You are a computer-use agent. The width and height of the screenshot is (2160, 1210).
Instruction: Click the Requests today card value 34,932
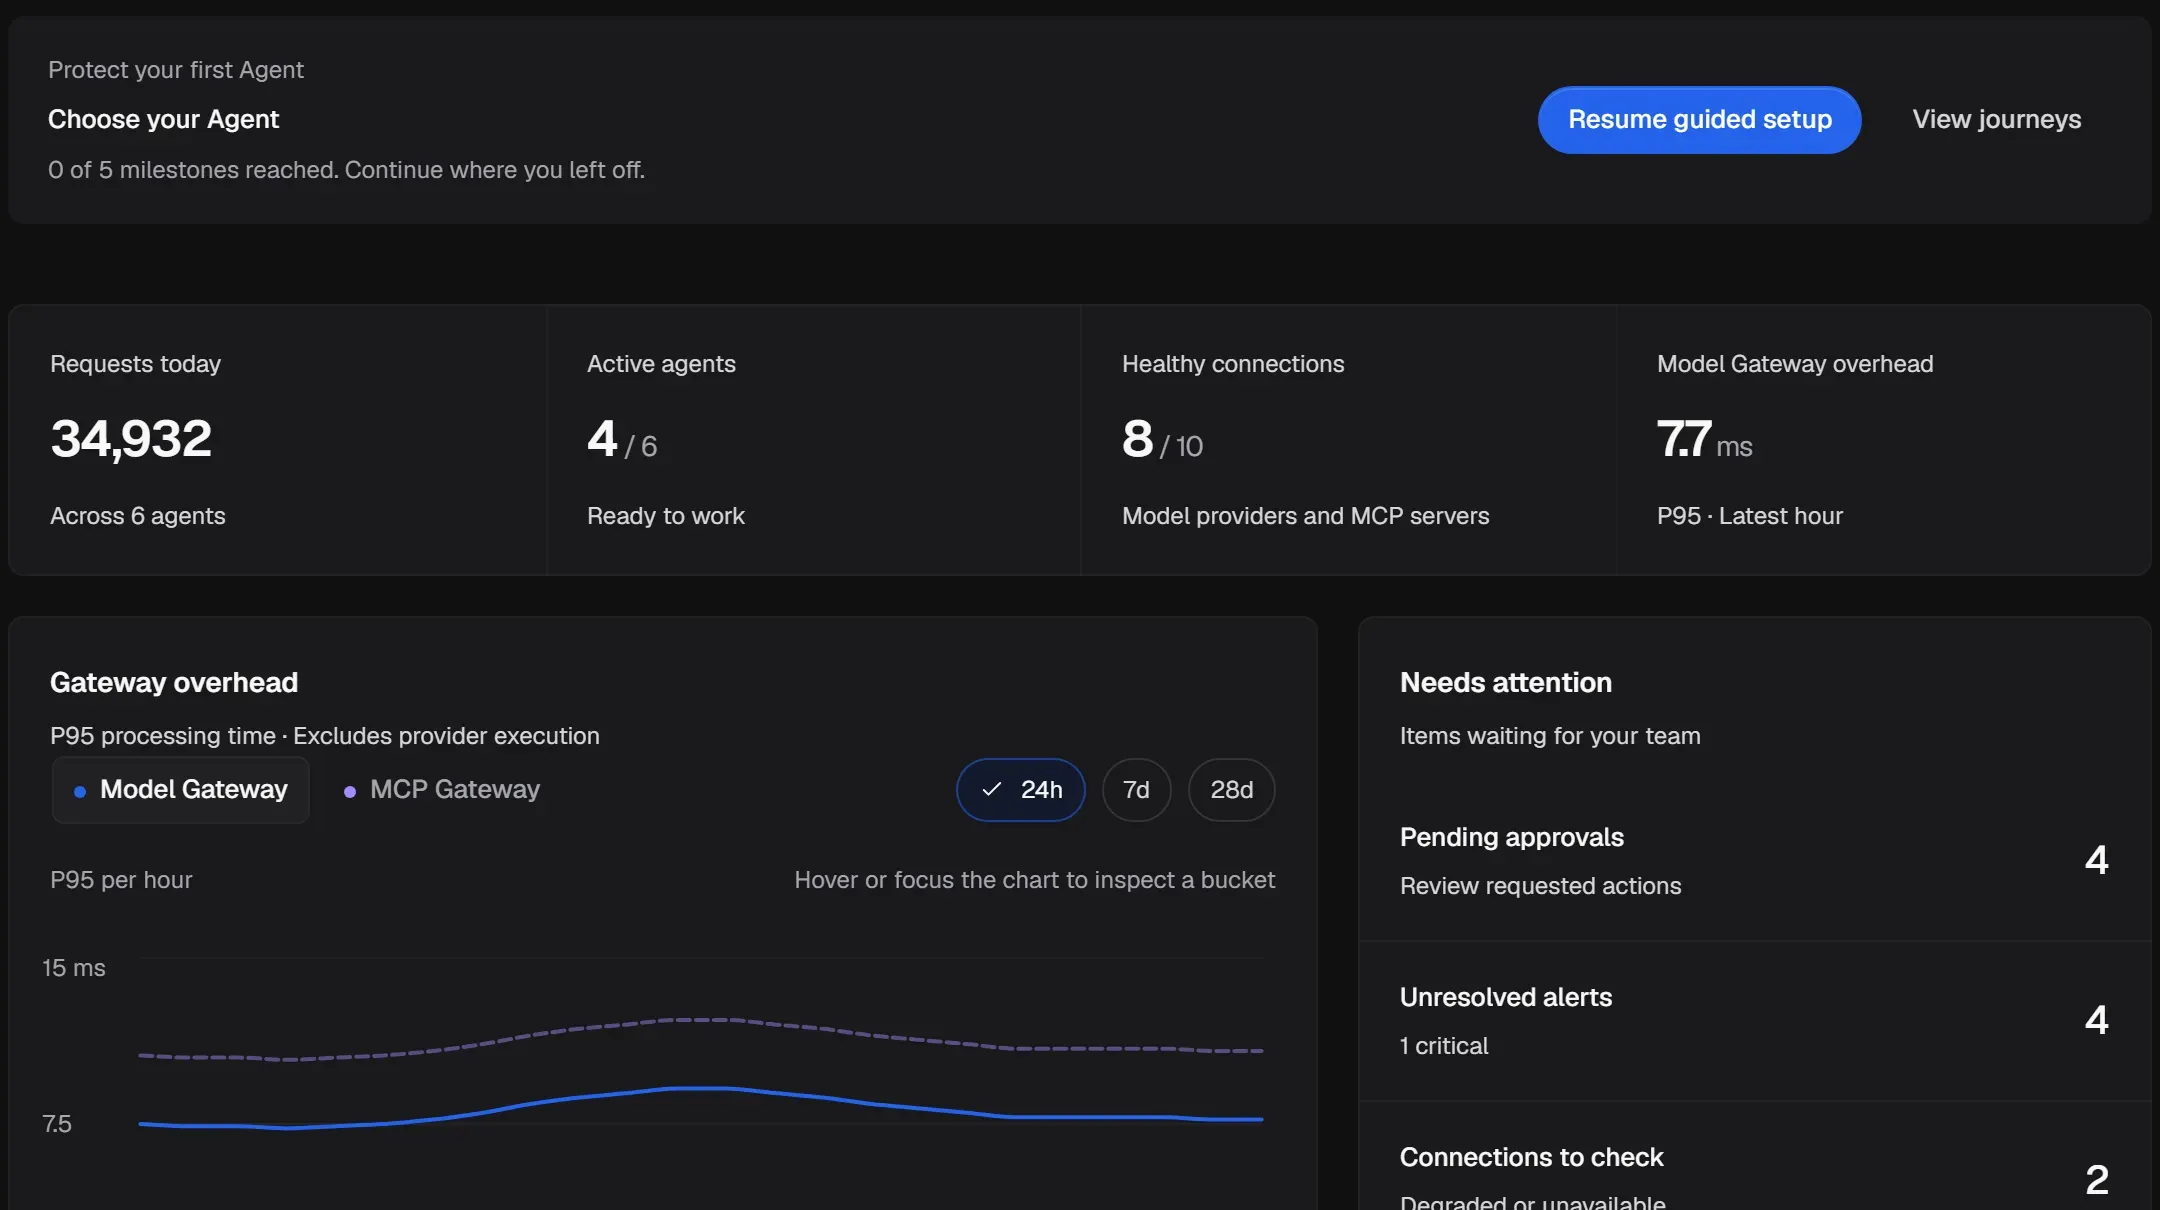tap(131, 439)
